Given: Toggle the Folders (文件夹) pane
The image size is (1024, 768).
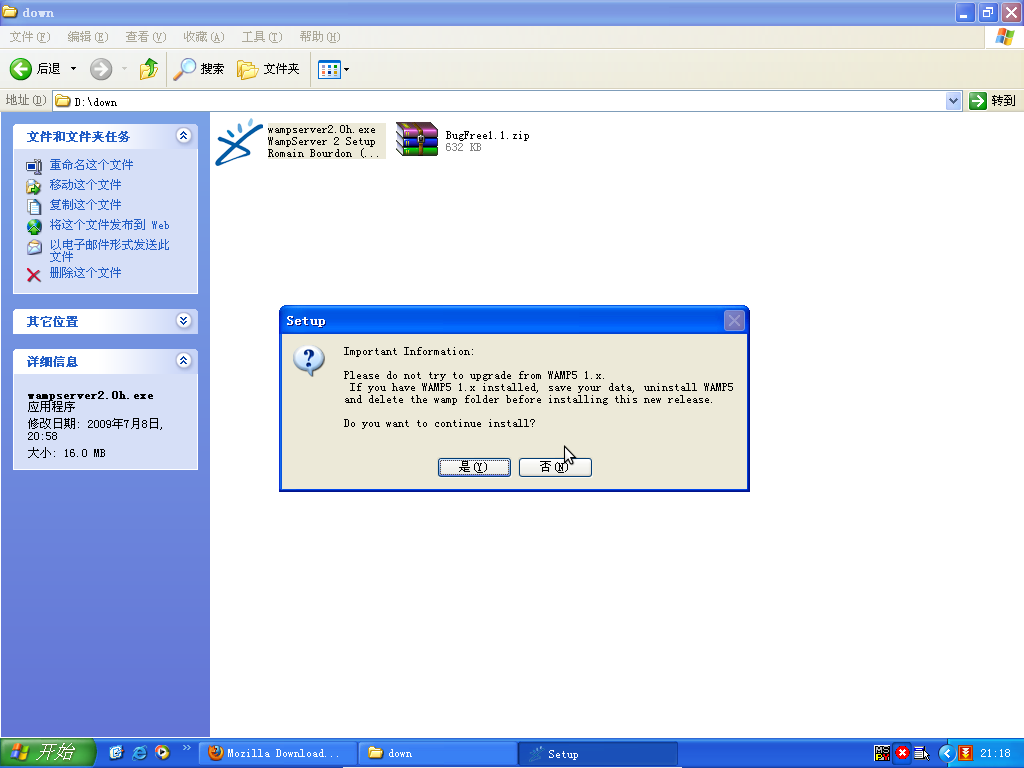Looking at the screenshot, I should point(268,69).
